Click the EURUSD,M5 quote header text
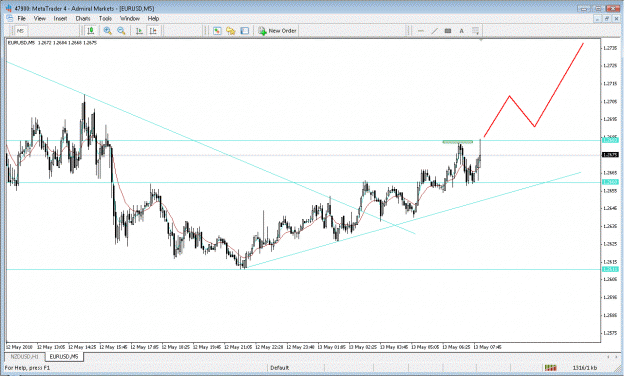Viewport: 625px width, 376px height. point(52,43)
